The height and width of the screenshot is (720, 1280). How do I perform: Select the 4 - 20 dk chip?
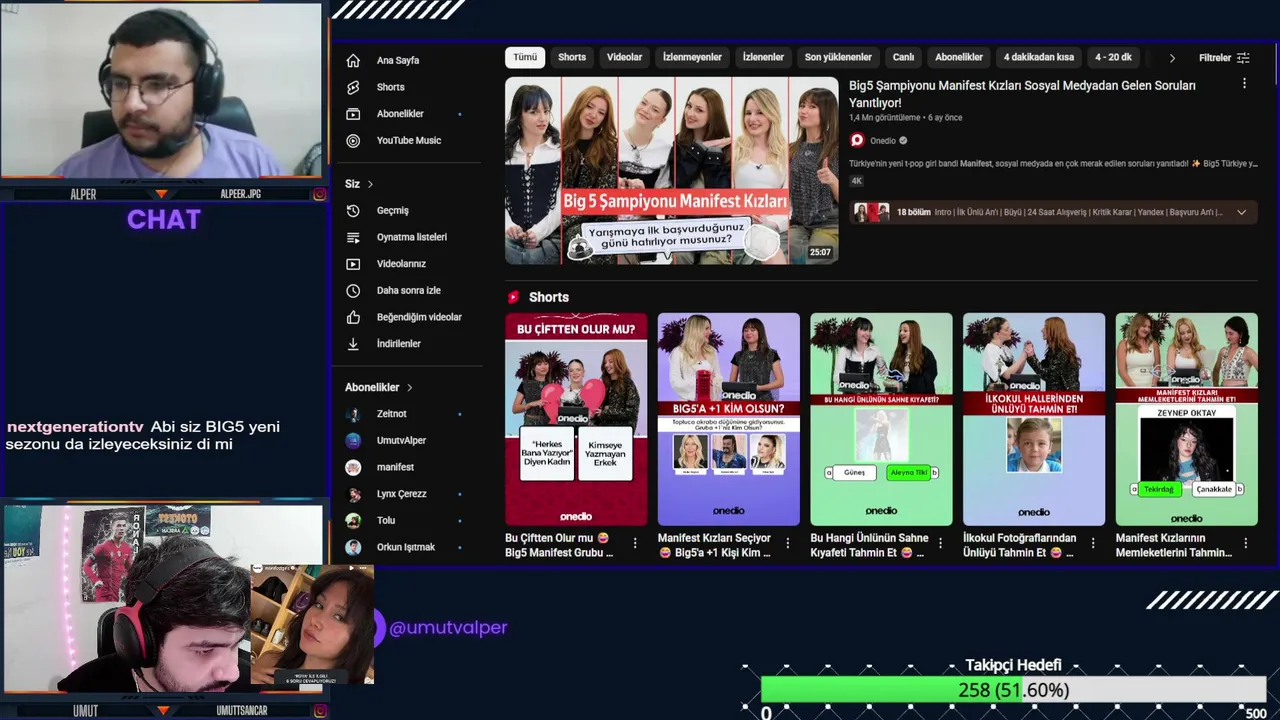1113,58
